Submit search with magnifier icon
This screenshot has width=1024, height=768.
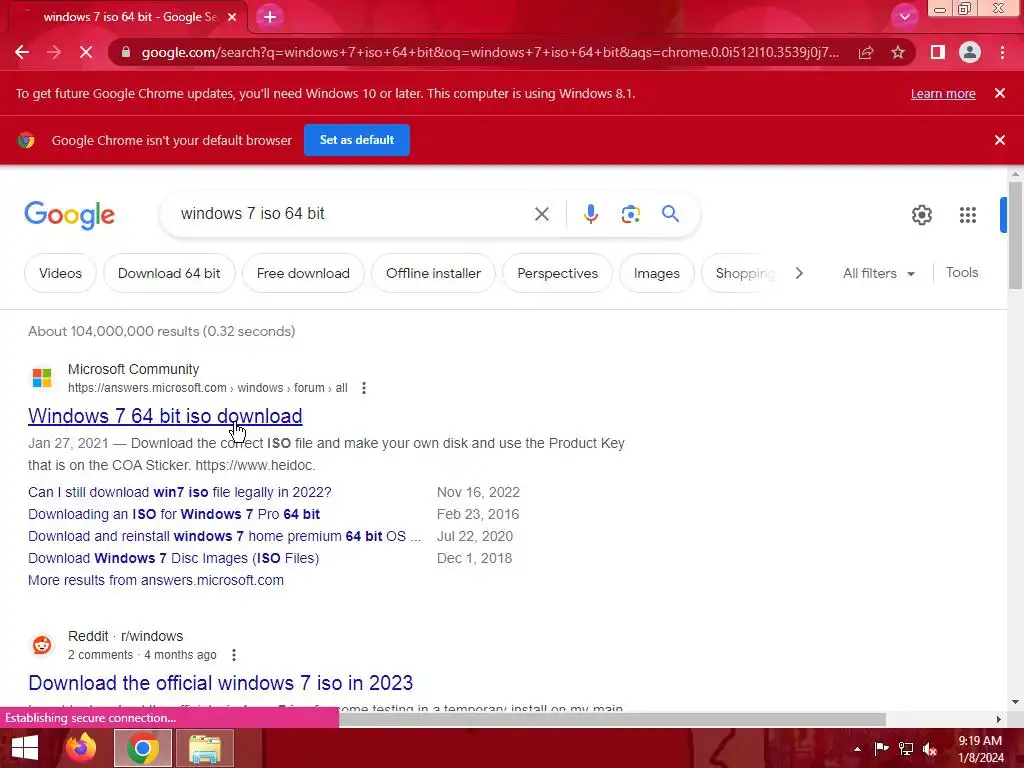click(670, 214)
